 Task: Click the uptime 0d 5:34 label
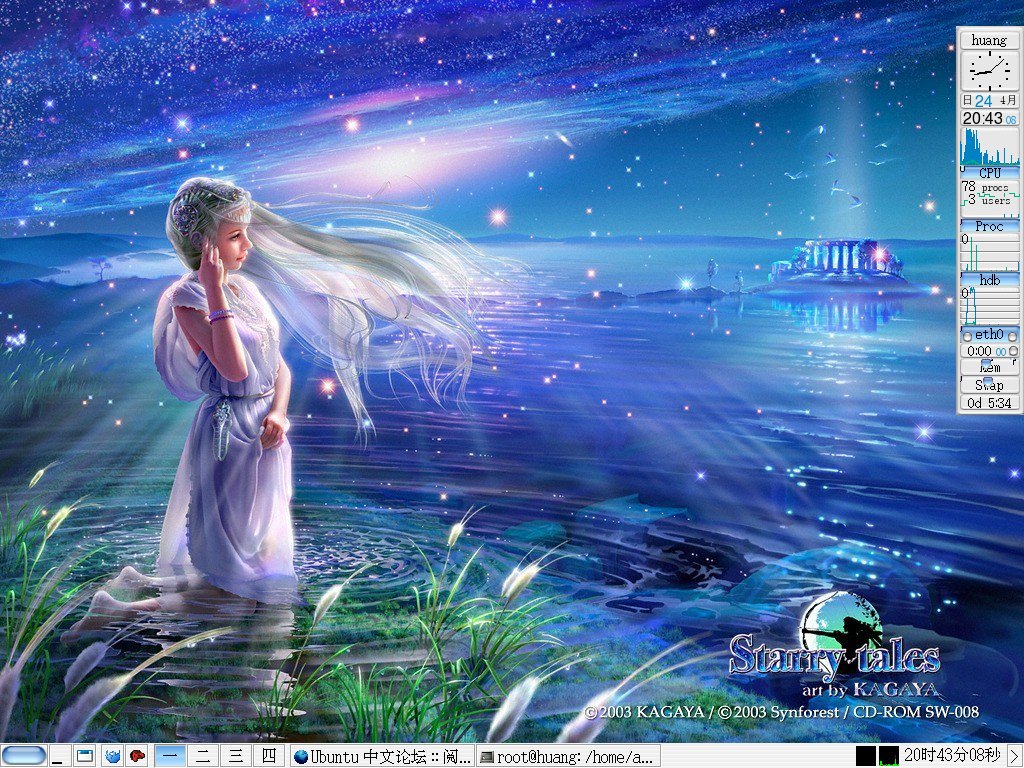tap(989, 403)
